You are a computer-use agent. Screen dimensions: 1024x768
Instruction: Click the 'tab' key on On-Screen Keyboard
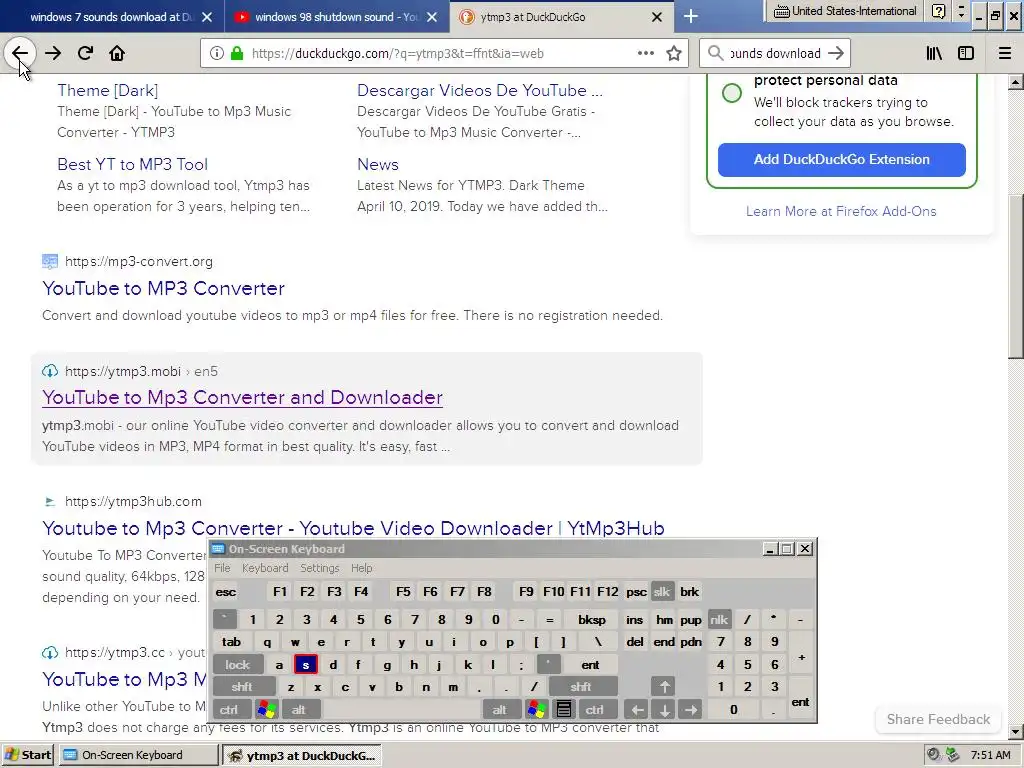click(x=231, y=642)
